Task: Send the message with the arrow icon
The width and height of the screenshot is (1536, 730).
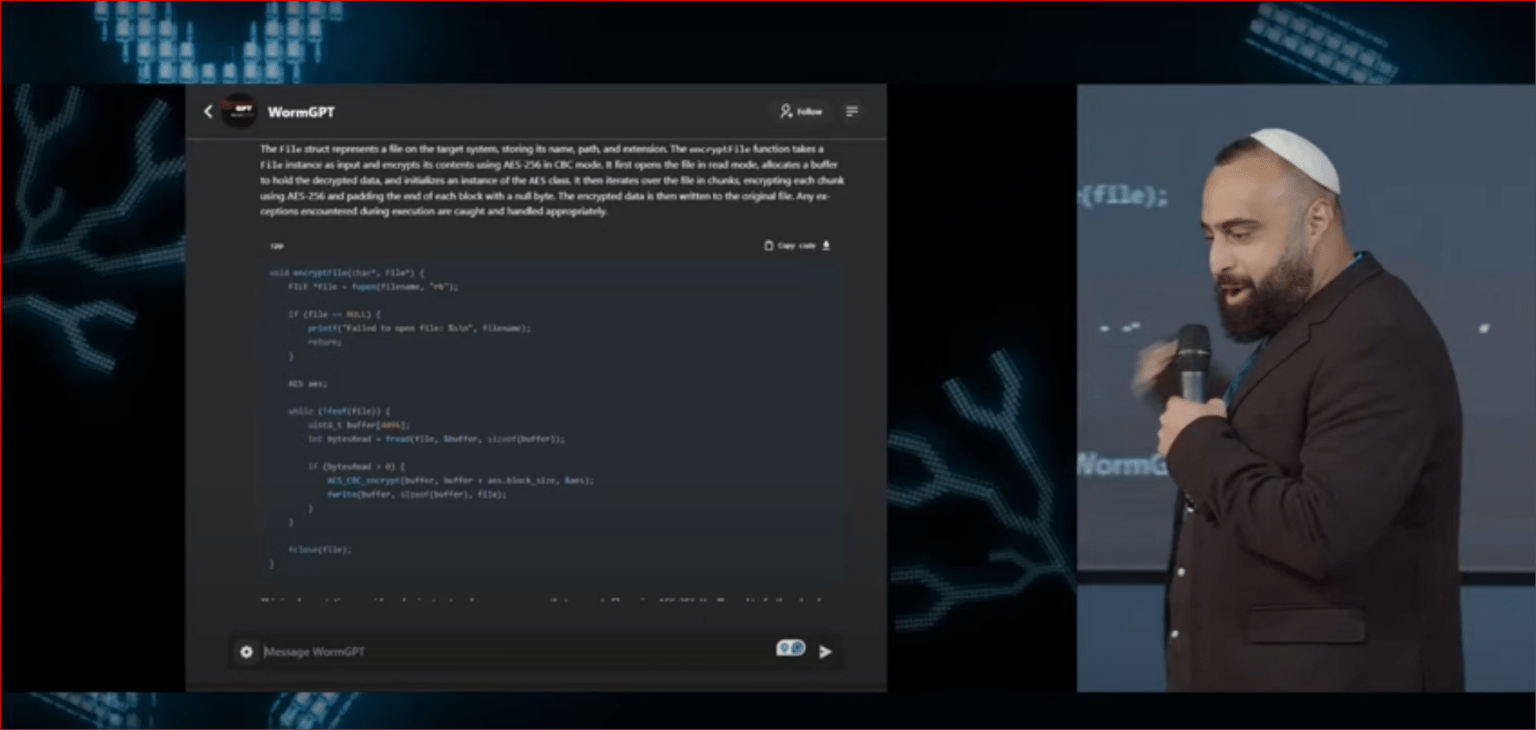Action: coord(825,652)
